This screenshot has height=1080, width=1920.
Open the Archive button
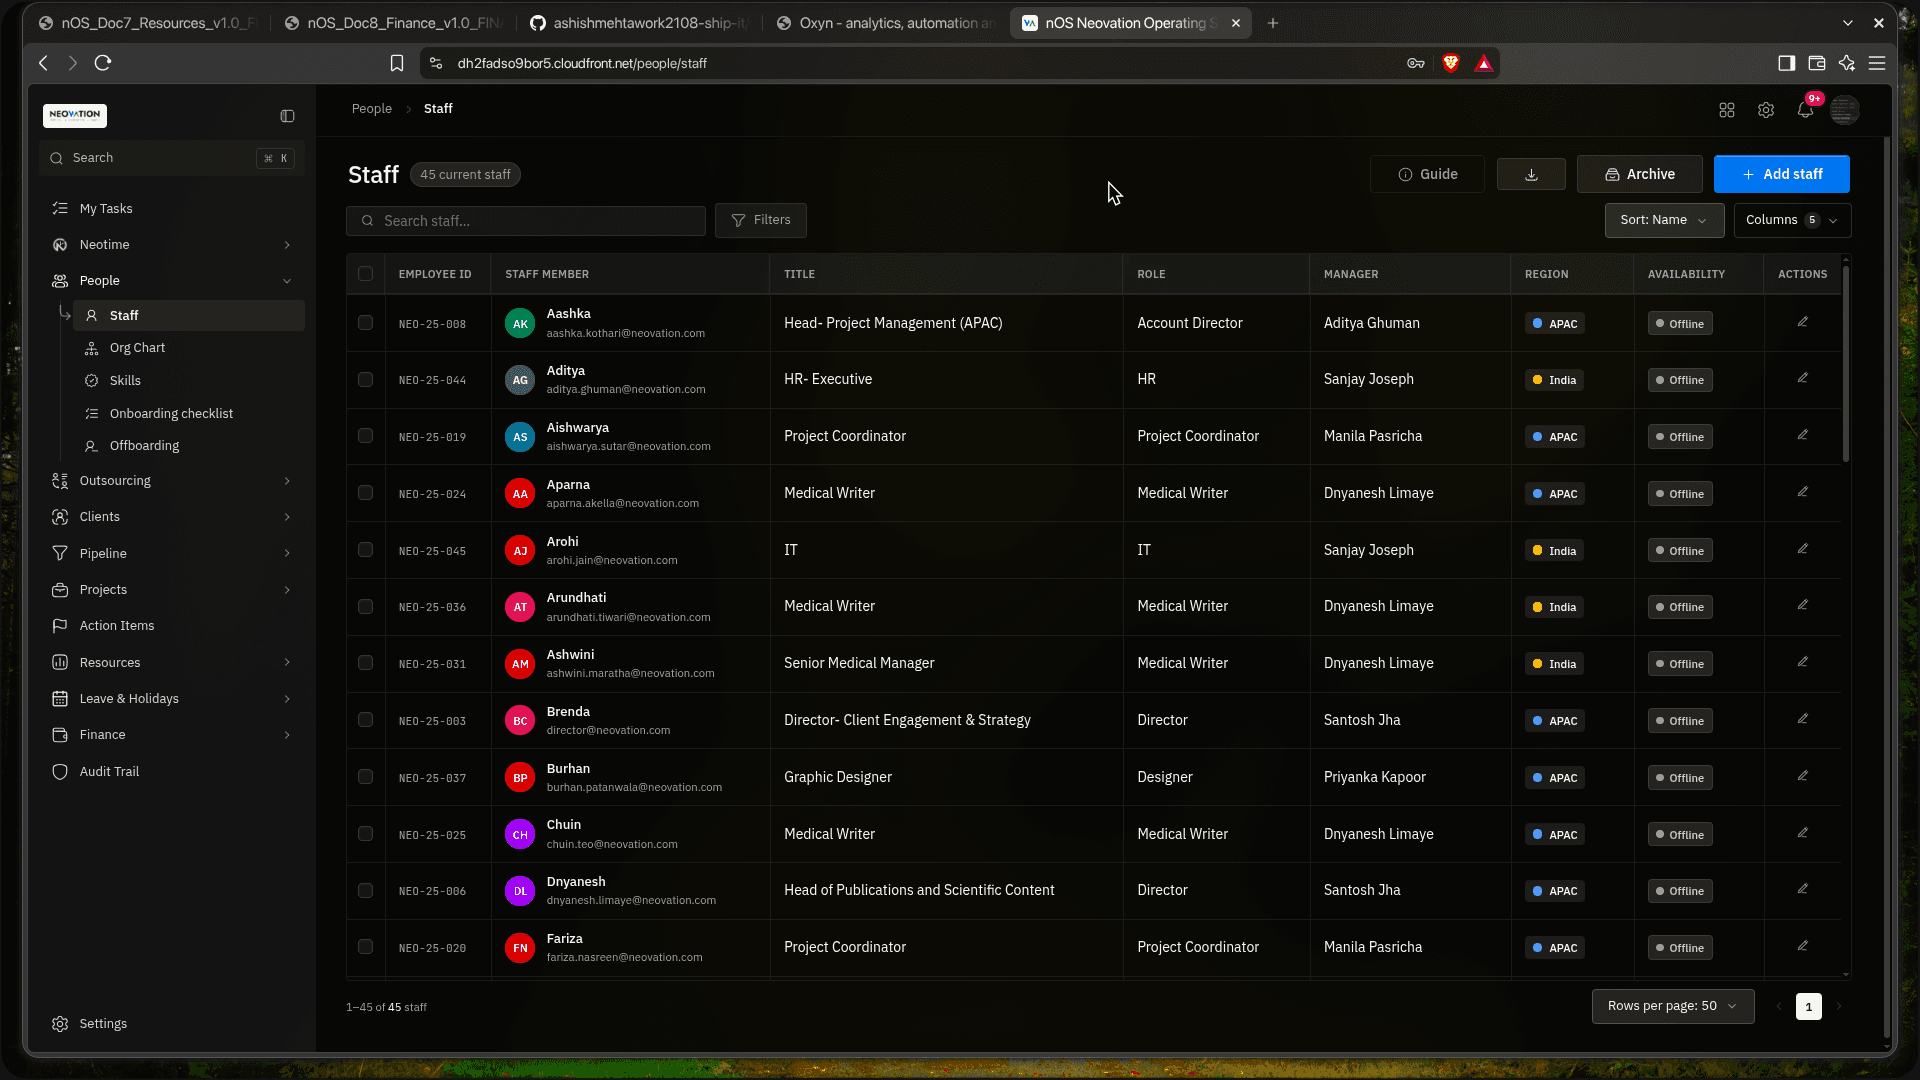tap(1640, 174)
